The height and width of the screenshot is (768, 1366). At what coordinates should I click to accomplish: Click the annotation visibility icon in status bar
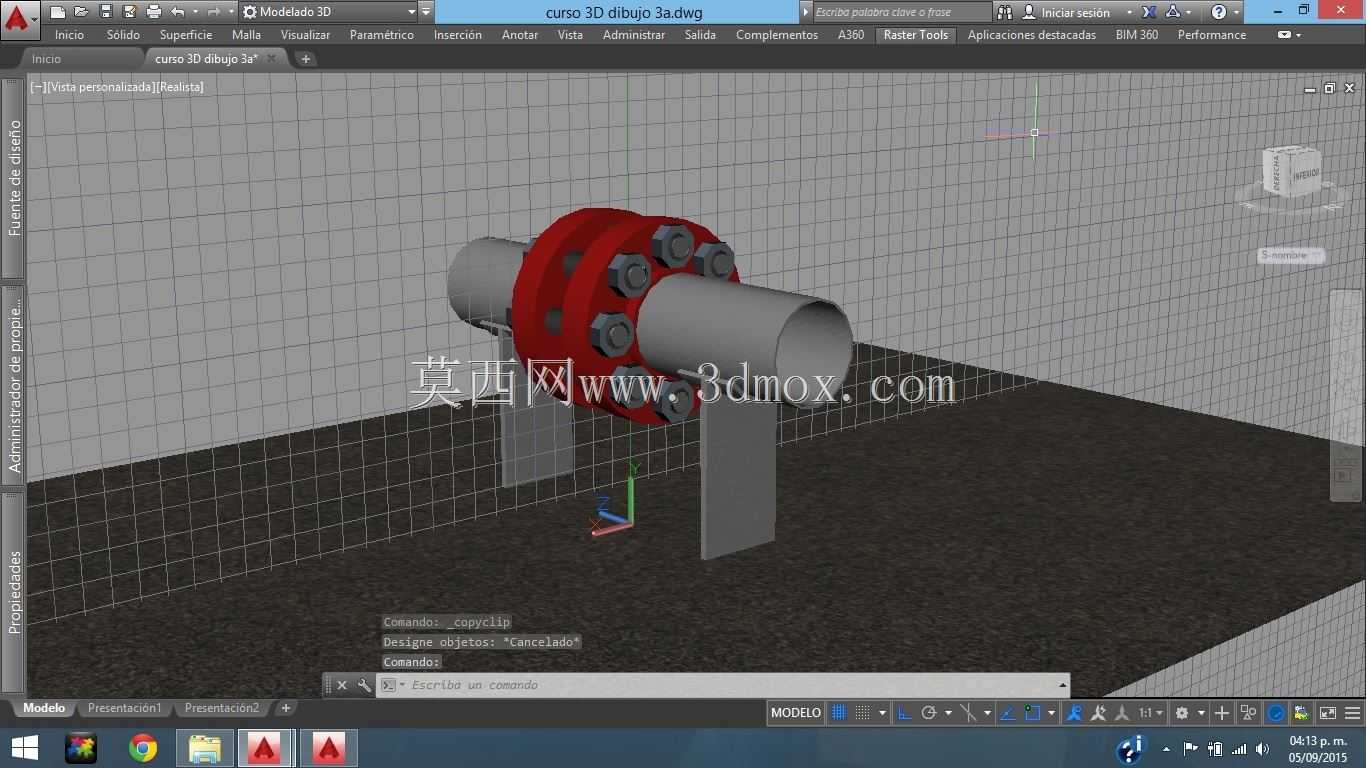1074,713
